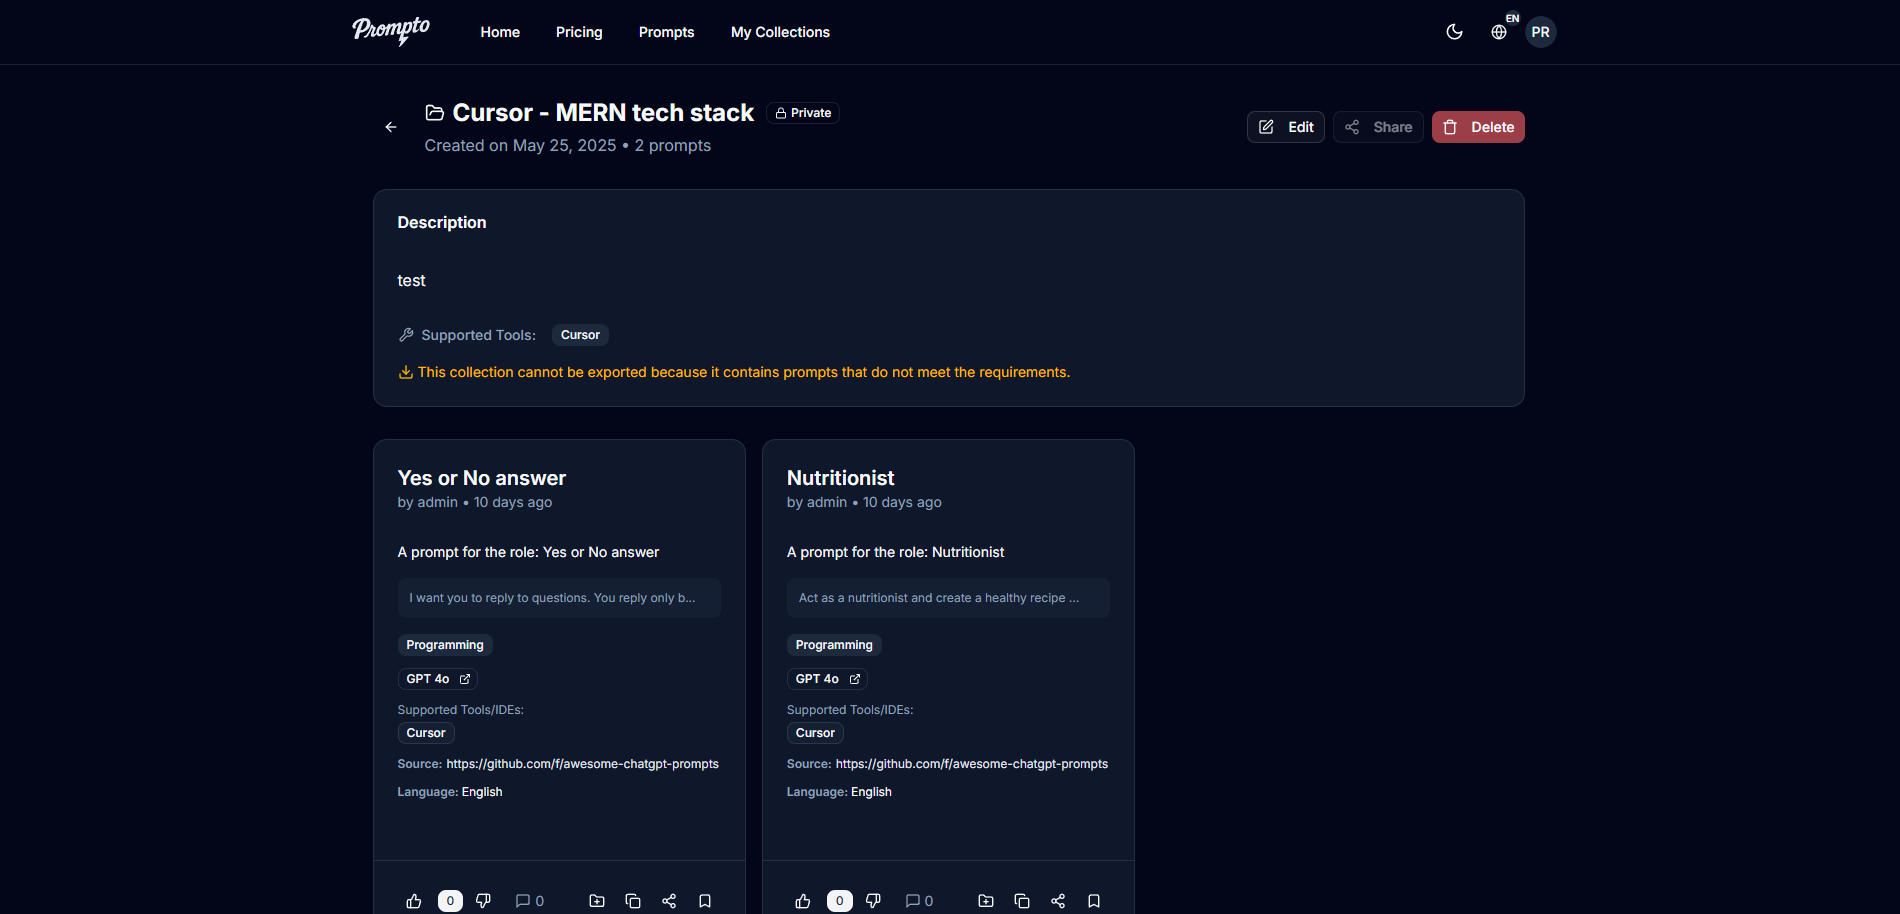Toggle dark mode moon icon
Viewport: 1900px width, 914px height.
(x=1455, y=32)
